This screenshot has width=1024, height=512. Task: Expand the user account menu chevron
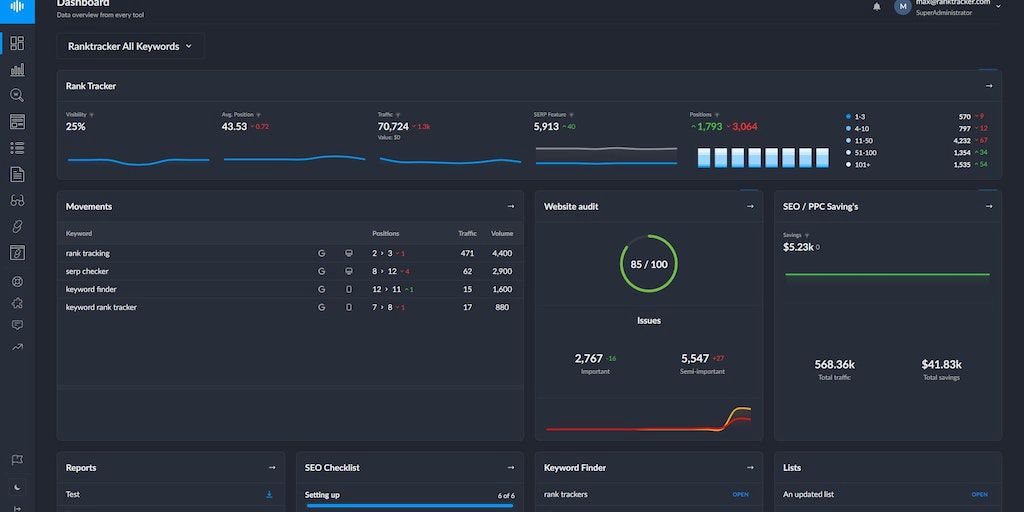(997, 7)
